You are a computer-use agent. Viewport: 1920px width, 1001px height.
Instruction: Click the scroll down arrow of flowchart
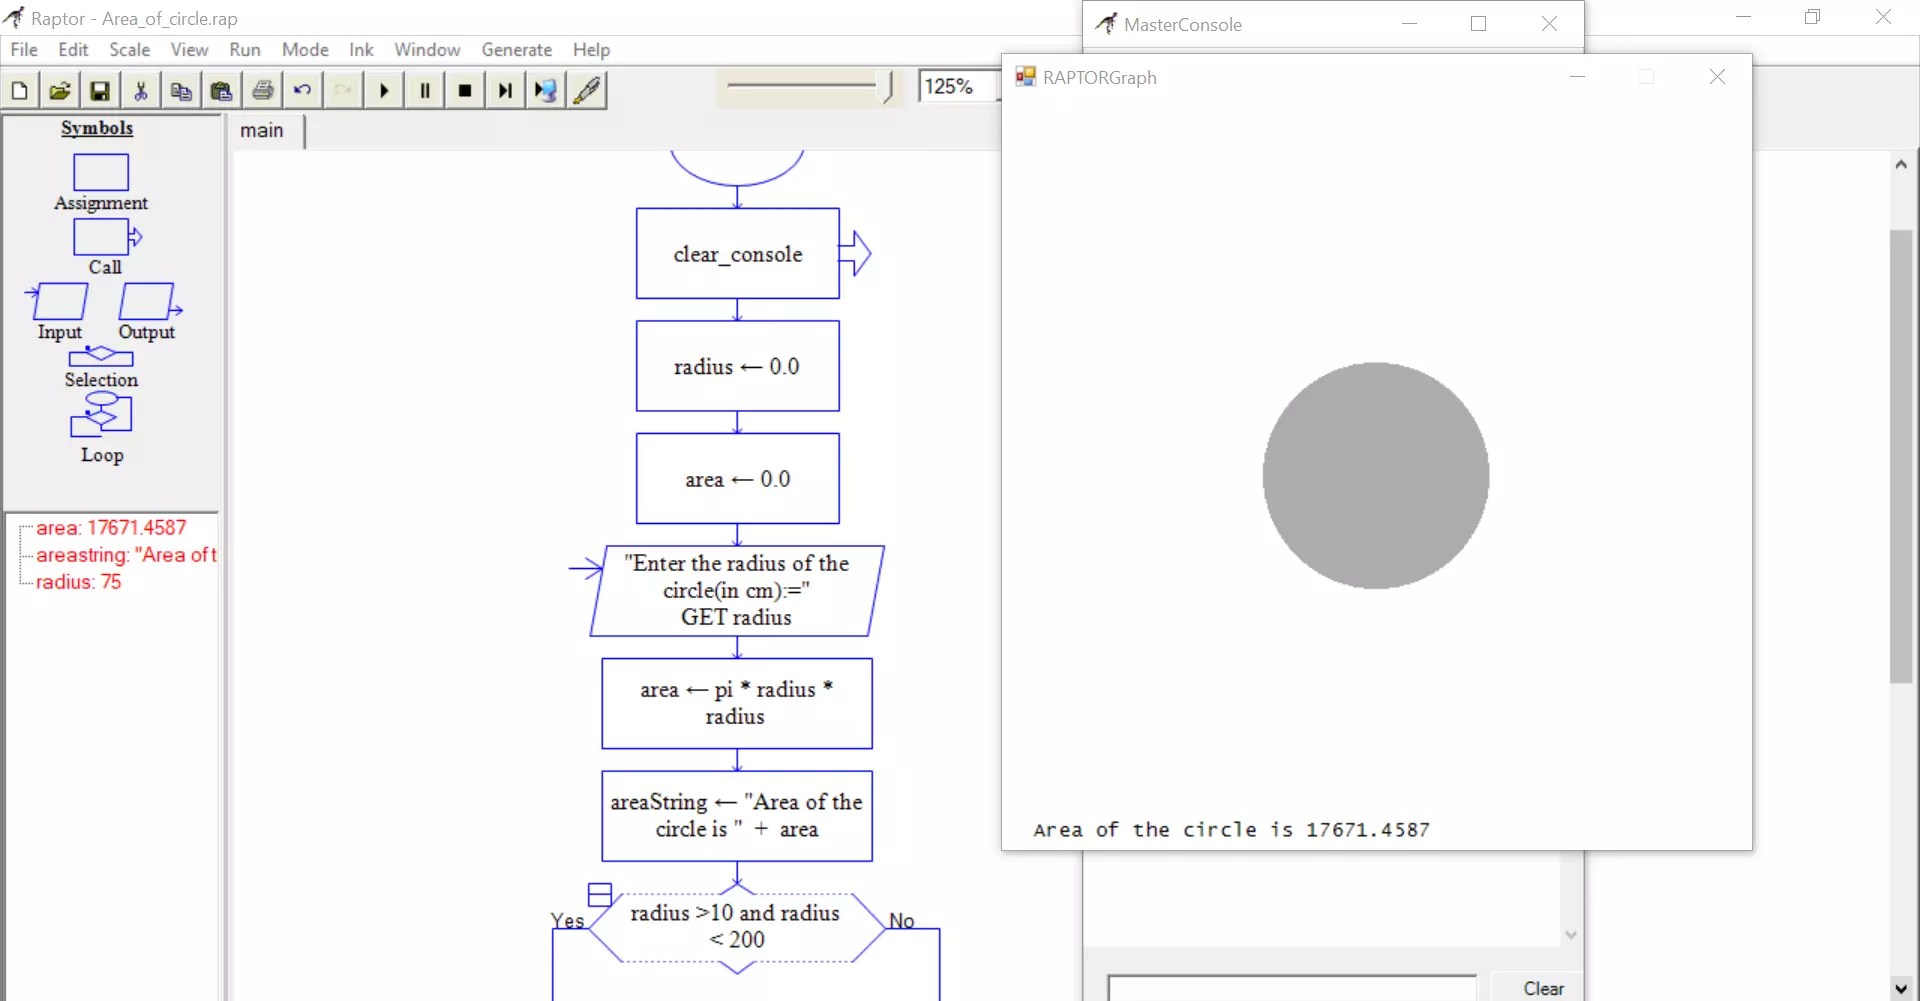click(1901, 988)
